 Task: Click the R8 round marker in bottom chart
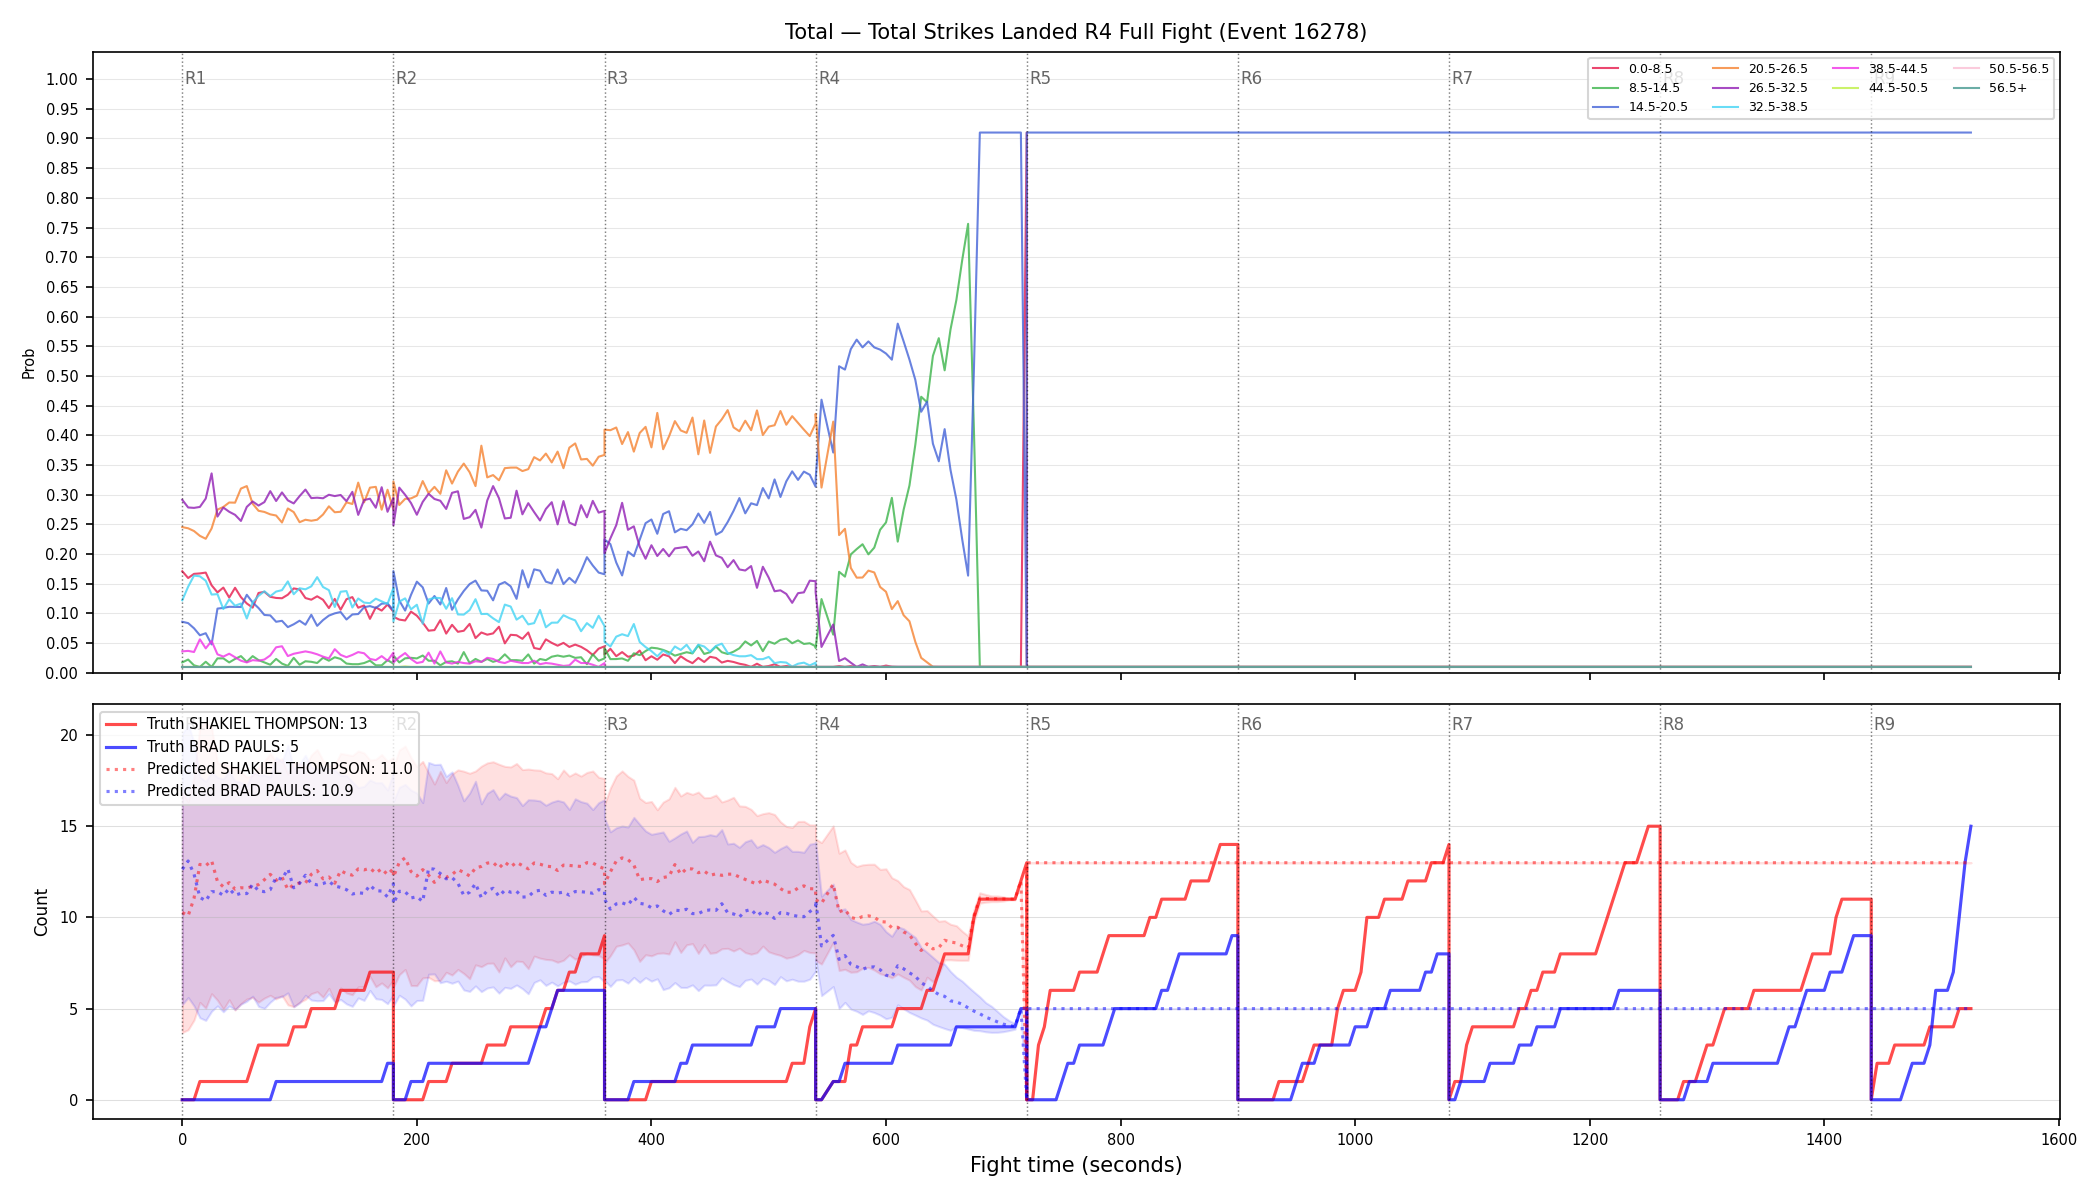1673,724
